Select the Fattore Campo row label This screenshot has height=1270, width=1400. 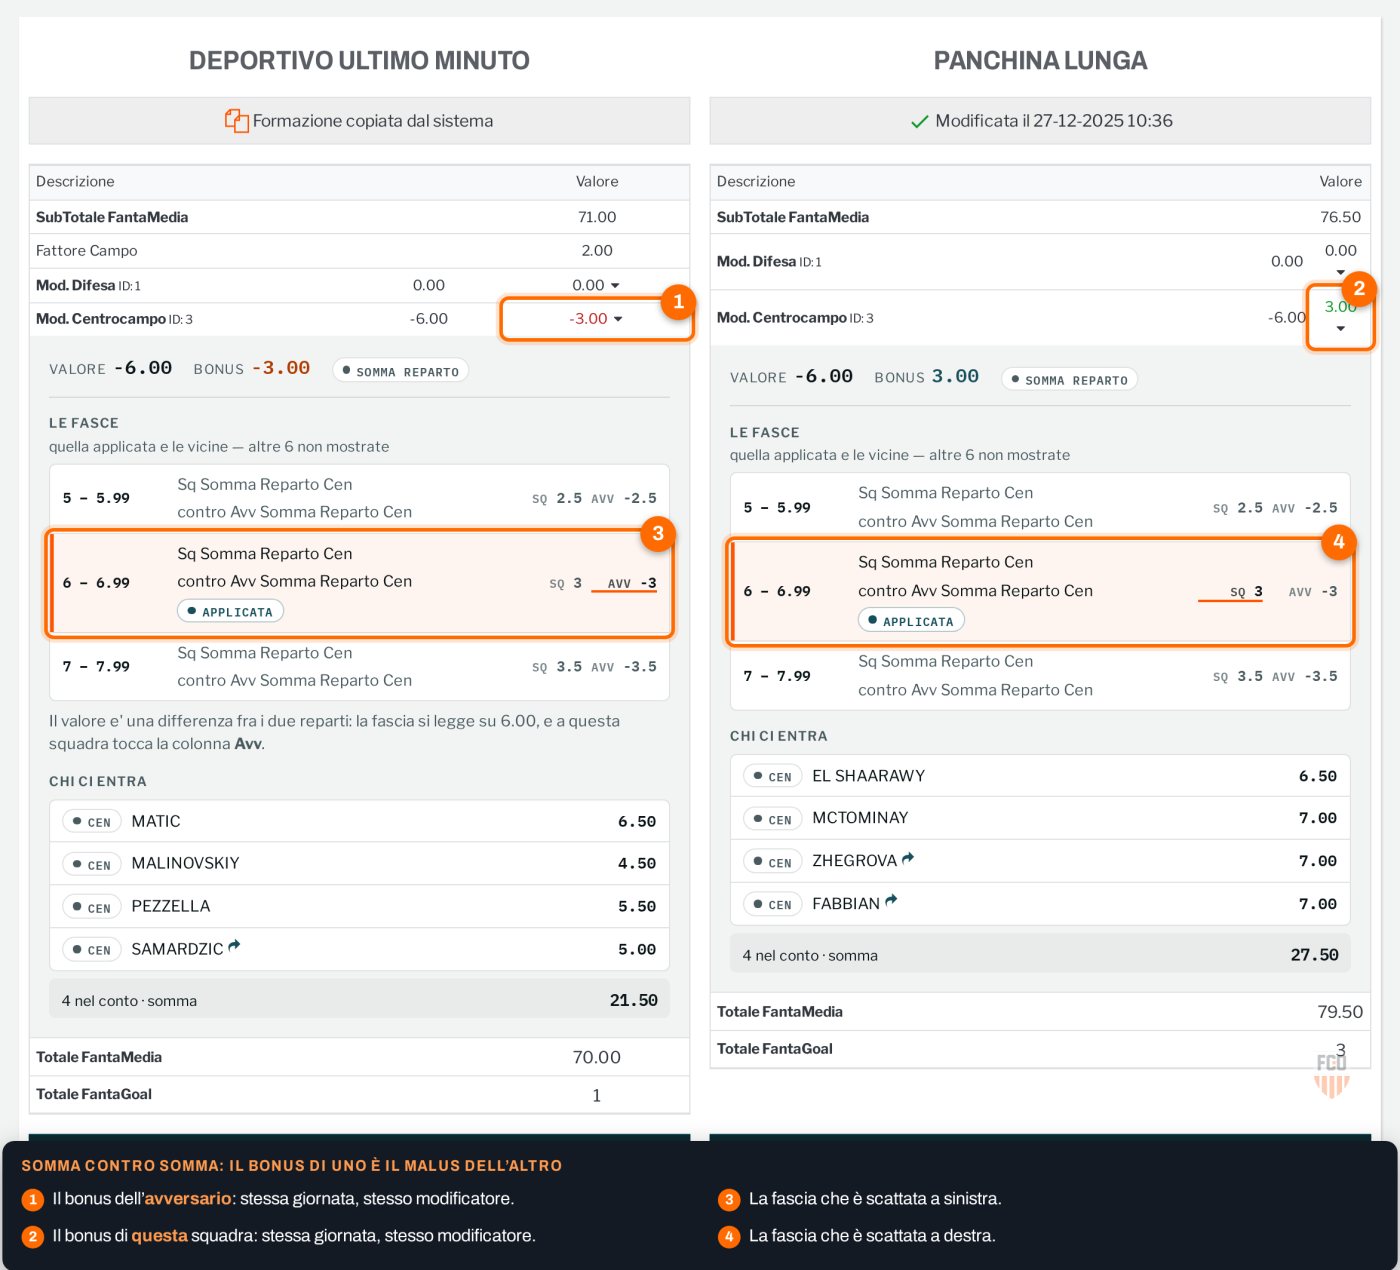(87, 251)
